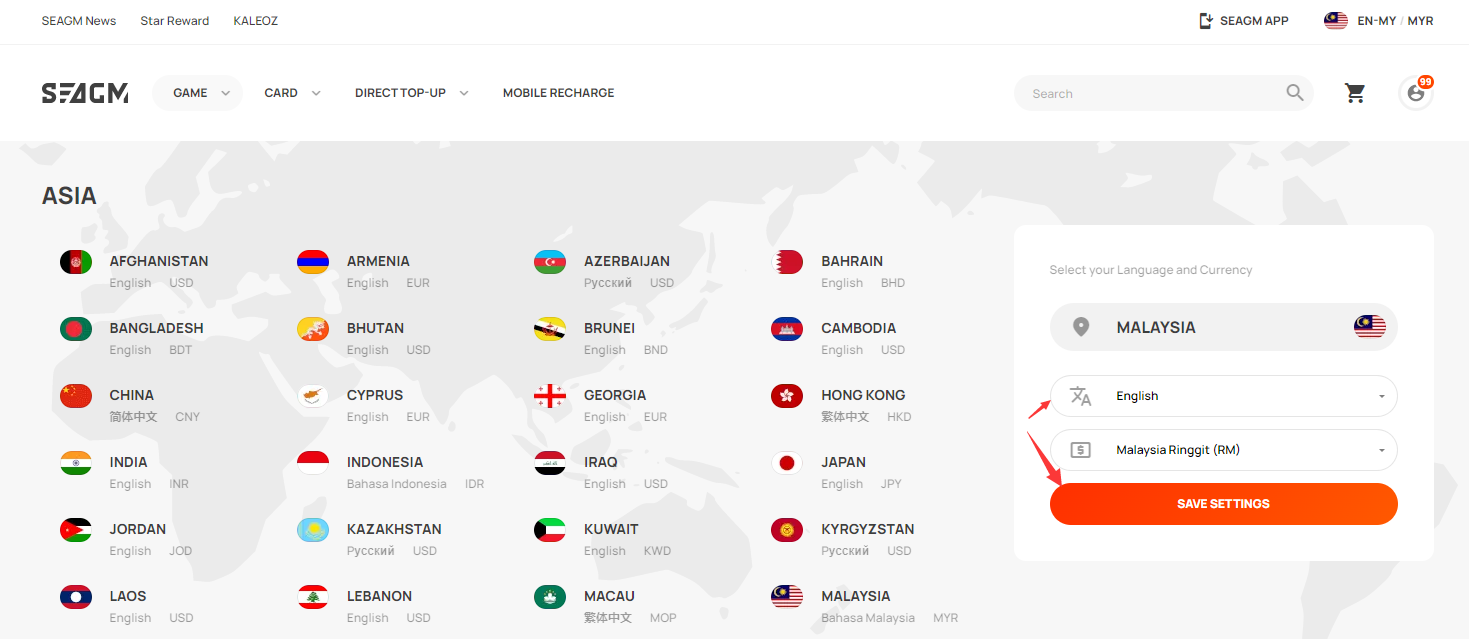Choose the INDONESIA country name
The width and height of the screenshot is (1469, 639).
pyautogui.click(x=385, y=462)
